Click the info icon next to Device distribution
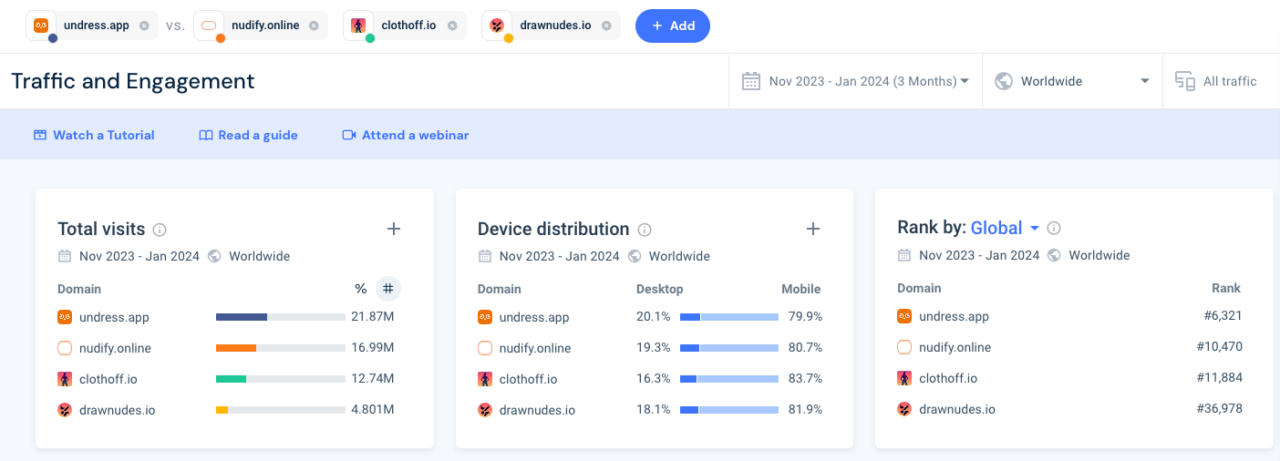1280x461 pixels. tap(645, 229)
